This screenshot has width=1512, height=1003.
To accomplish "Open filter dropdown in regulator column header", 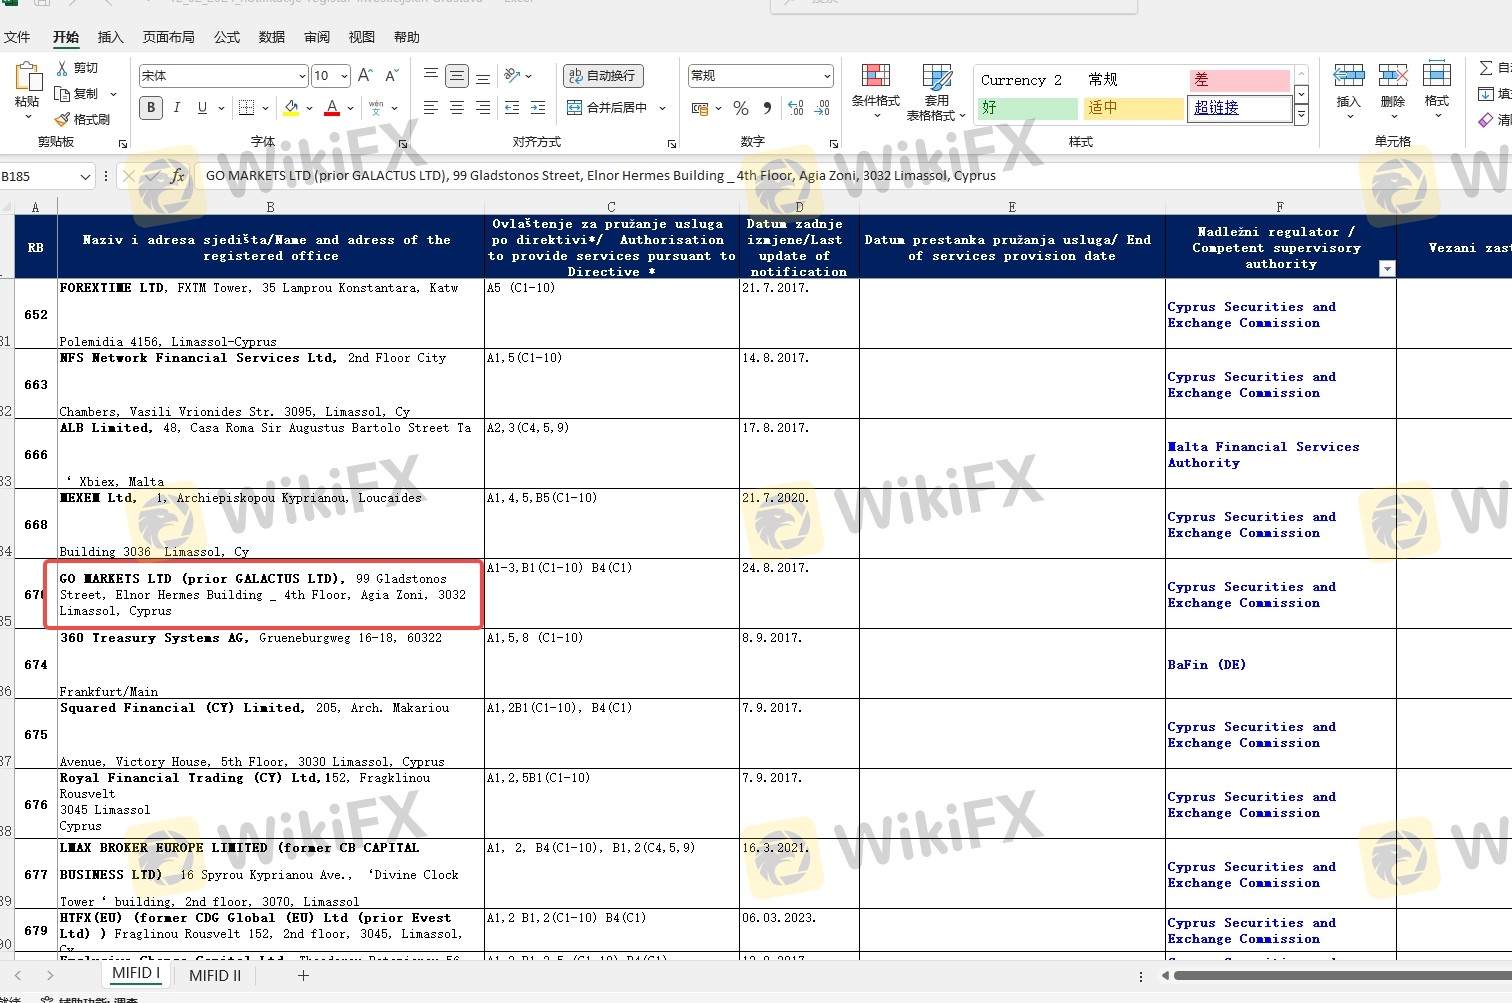I will (x=1386, y=268).
